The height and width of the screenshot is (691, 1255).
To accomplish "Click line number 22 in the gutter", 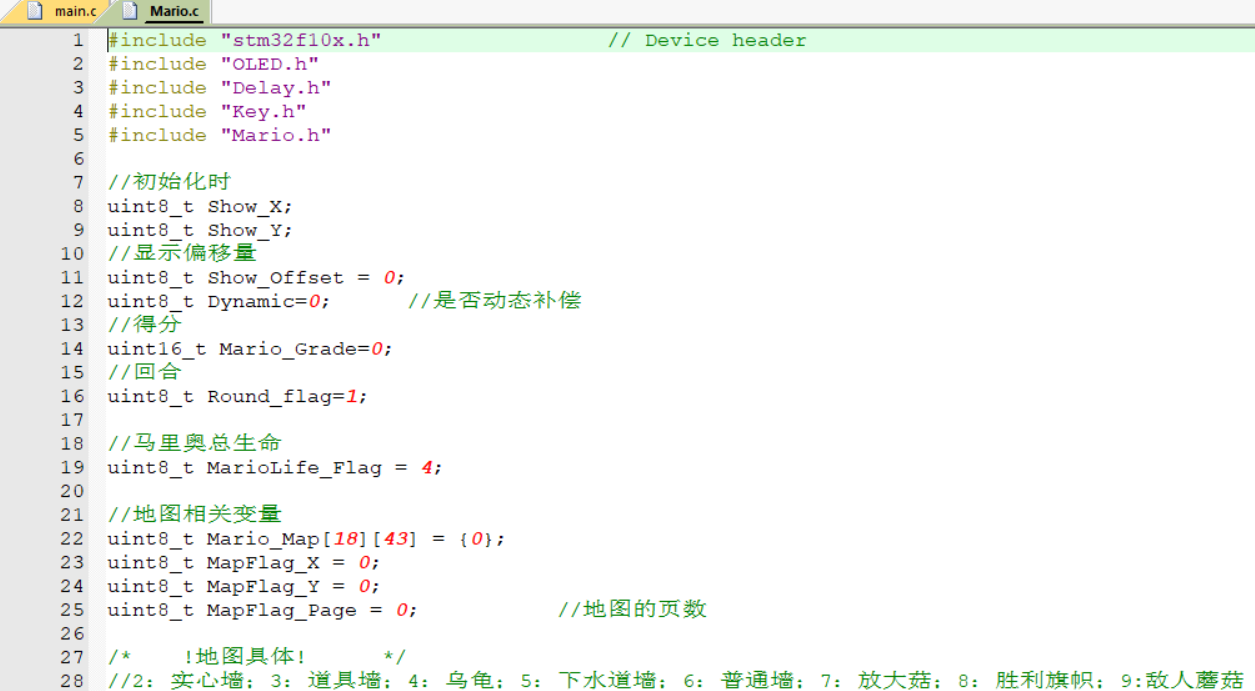I will tap(72, 539).
